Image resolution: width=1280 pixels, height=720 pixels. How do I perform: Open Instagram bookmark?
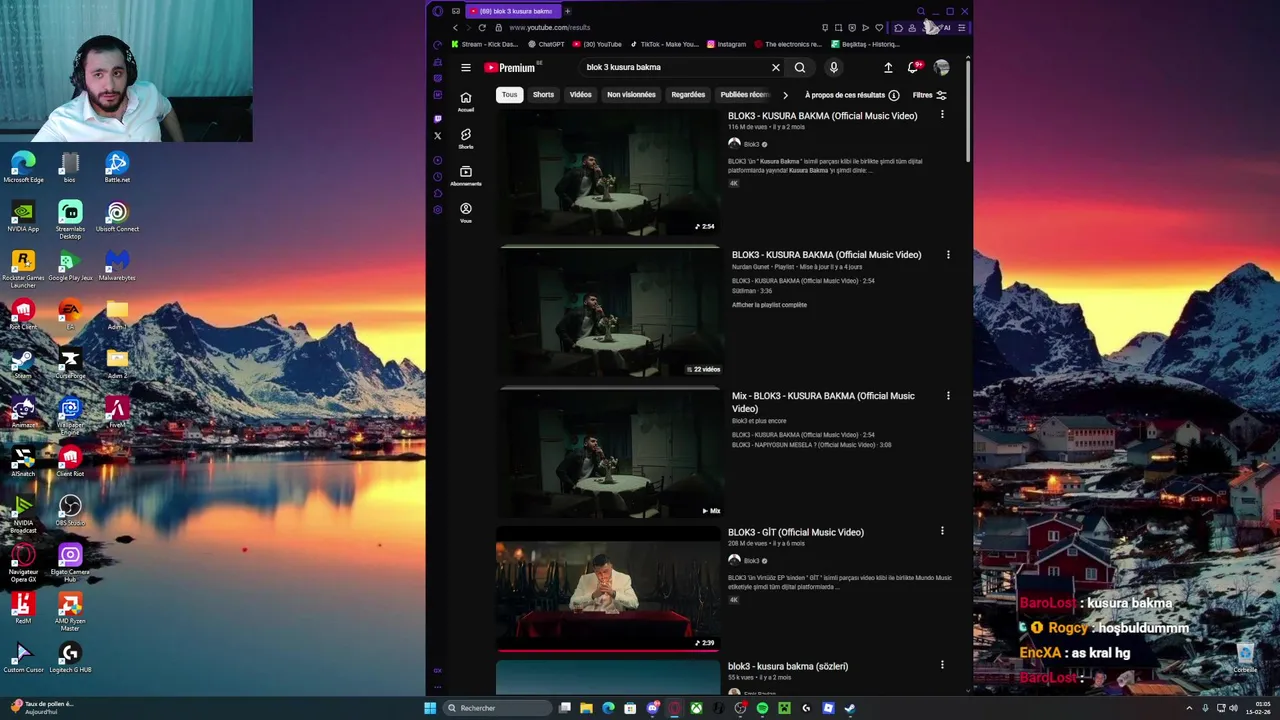(x=727, y=44)
